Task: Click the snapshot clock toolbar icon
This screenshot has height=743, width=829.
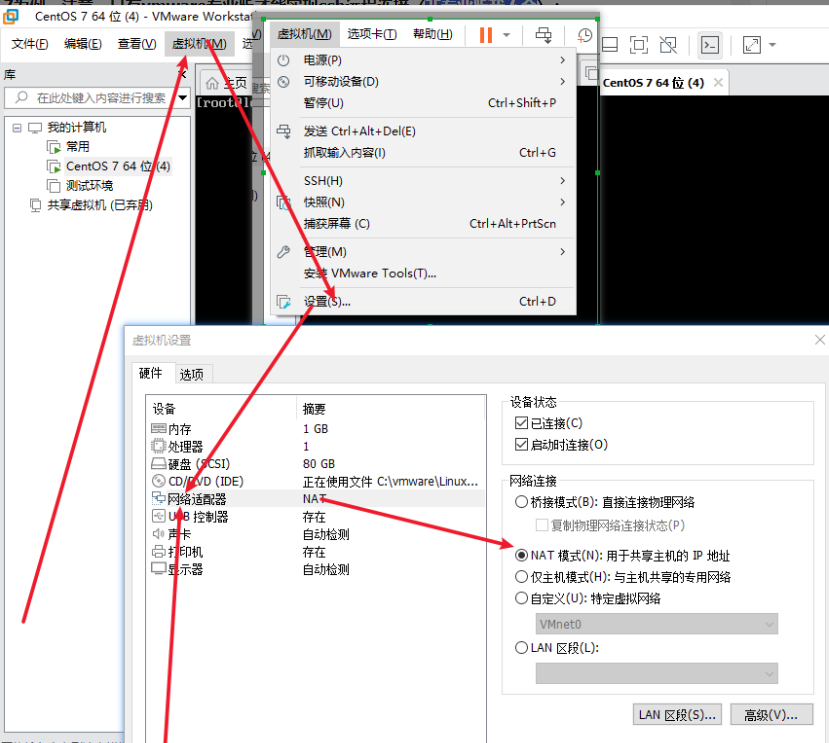Action: (585, 35)
